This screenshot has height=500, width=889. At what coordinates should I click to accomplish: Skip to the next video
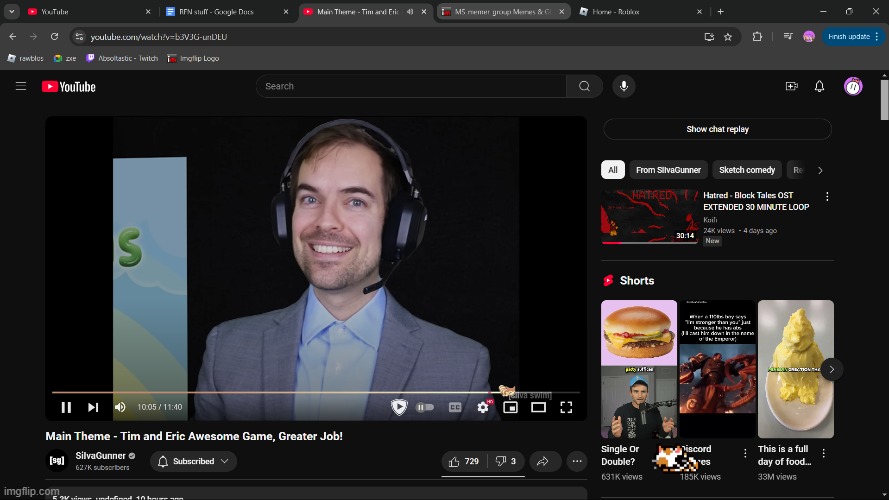pyautogui.click(x=93, y=407)
